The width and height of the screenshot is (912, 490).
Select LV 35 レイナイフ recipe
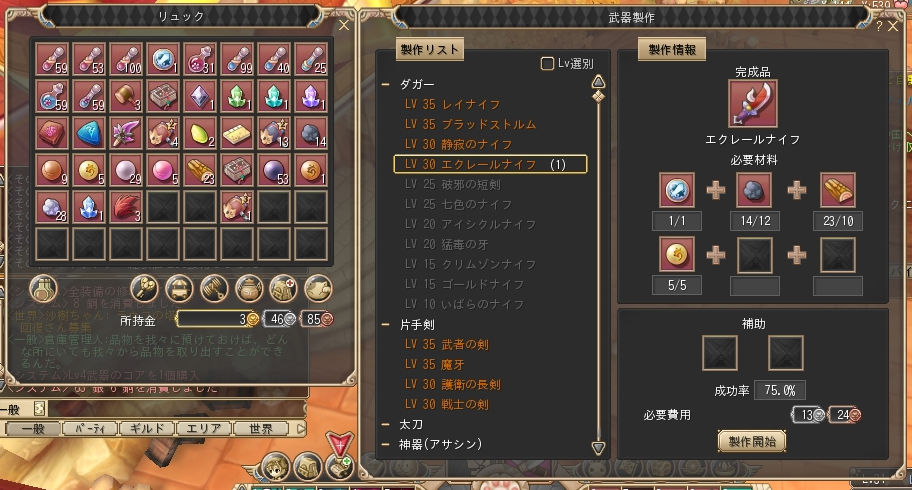453,105
